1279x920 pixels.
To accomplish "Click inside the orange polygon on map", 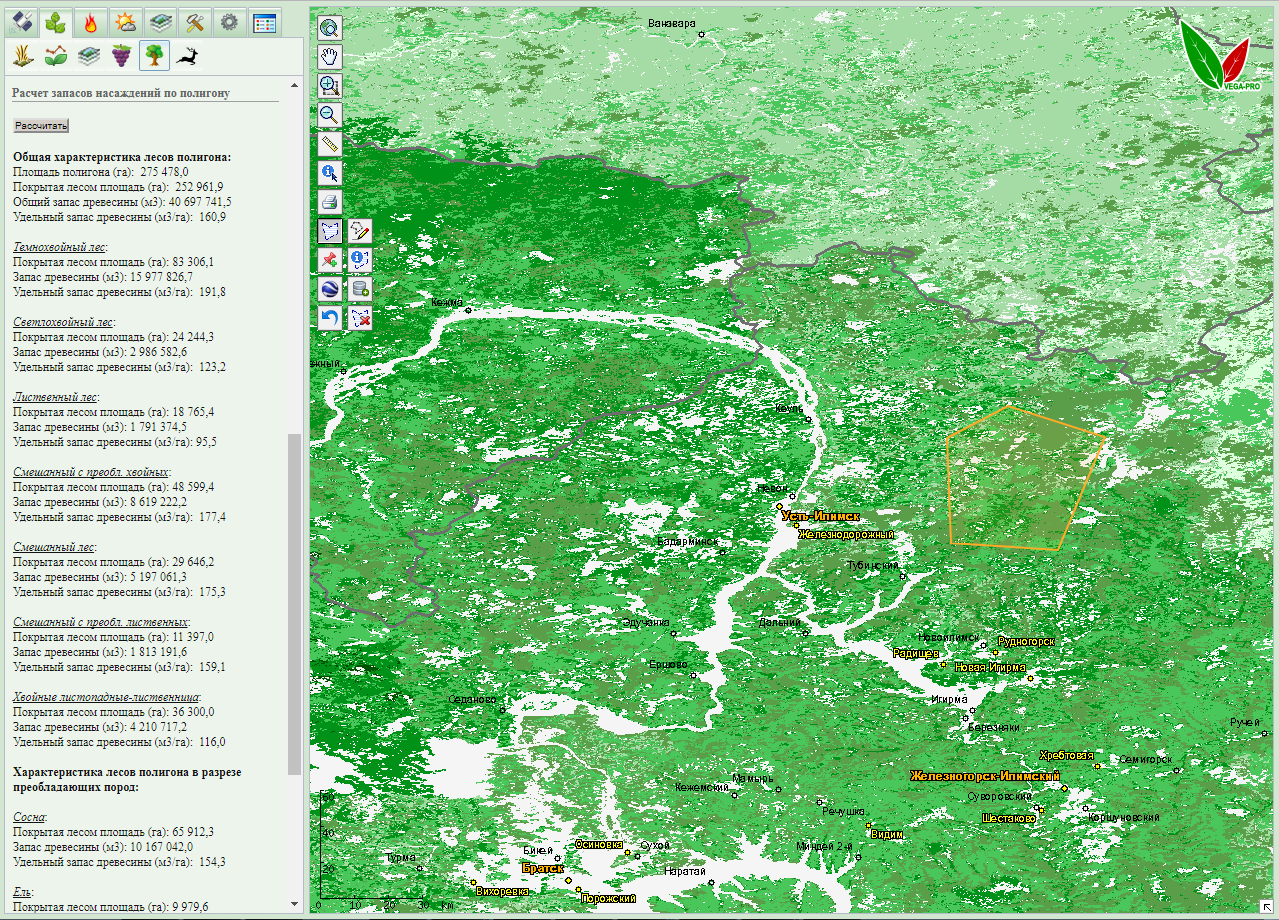I will pyautogui.click(x=1020, y=480).
